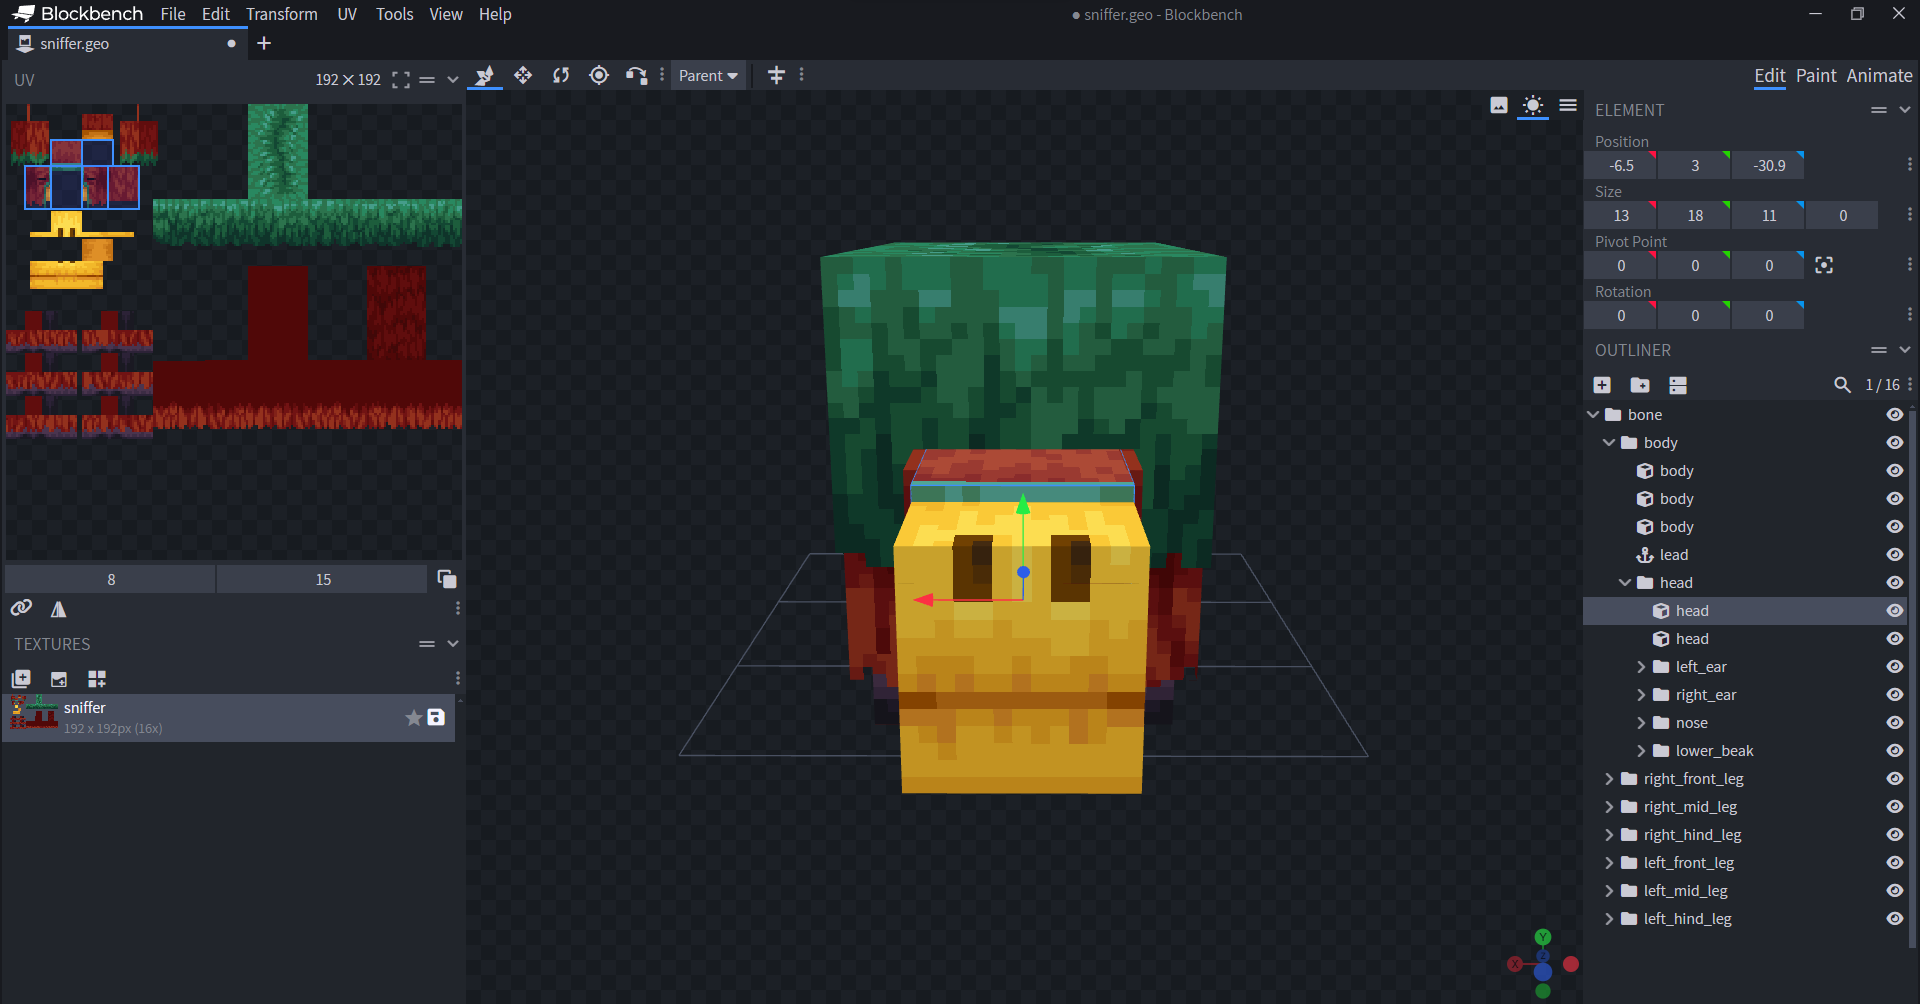Image resolution: width=1920 pixels, height=1004 pixels.
Task: Expand the lower_beak folder
Action: tap(1641, 751)
